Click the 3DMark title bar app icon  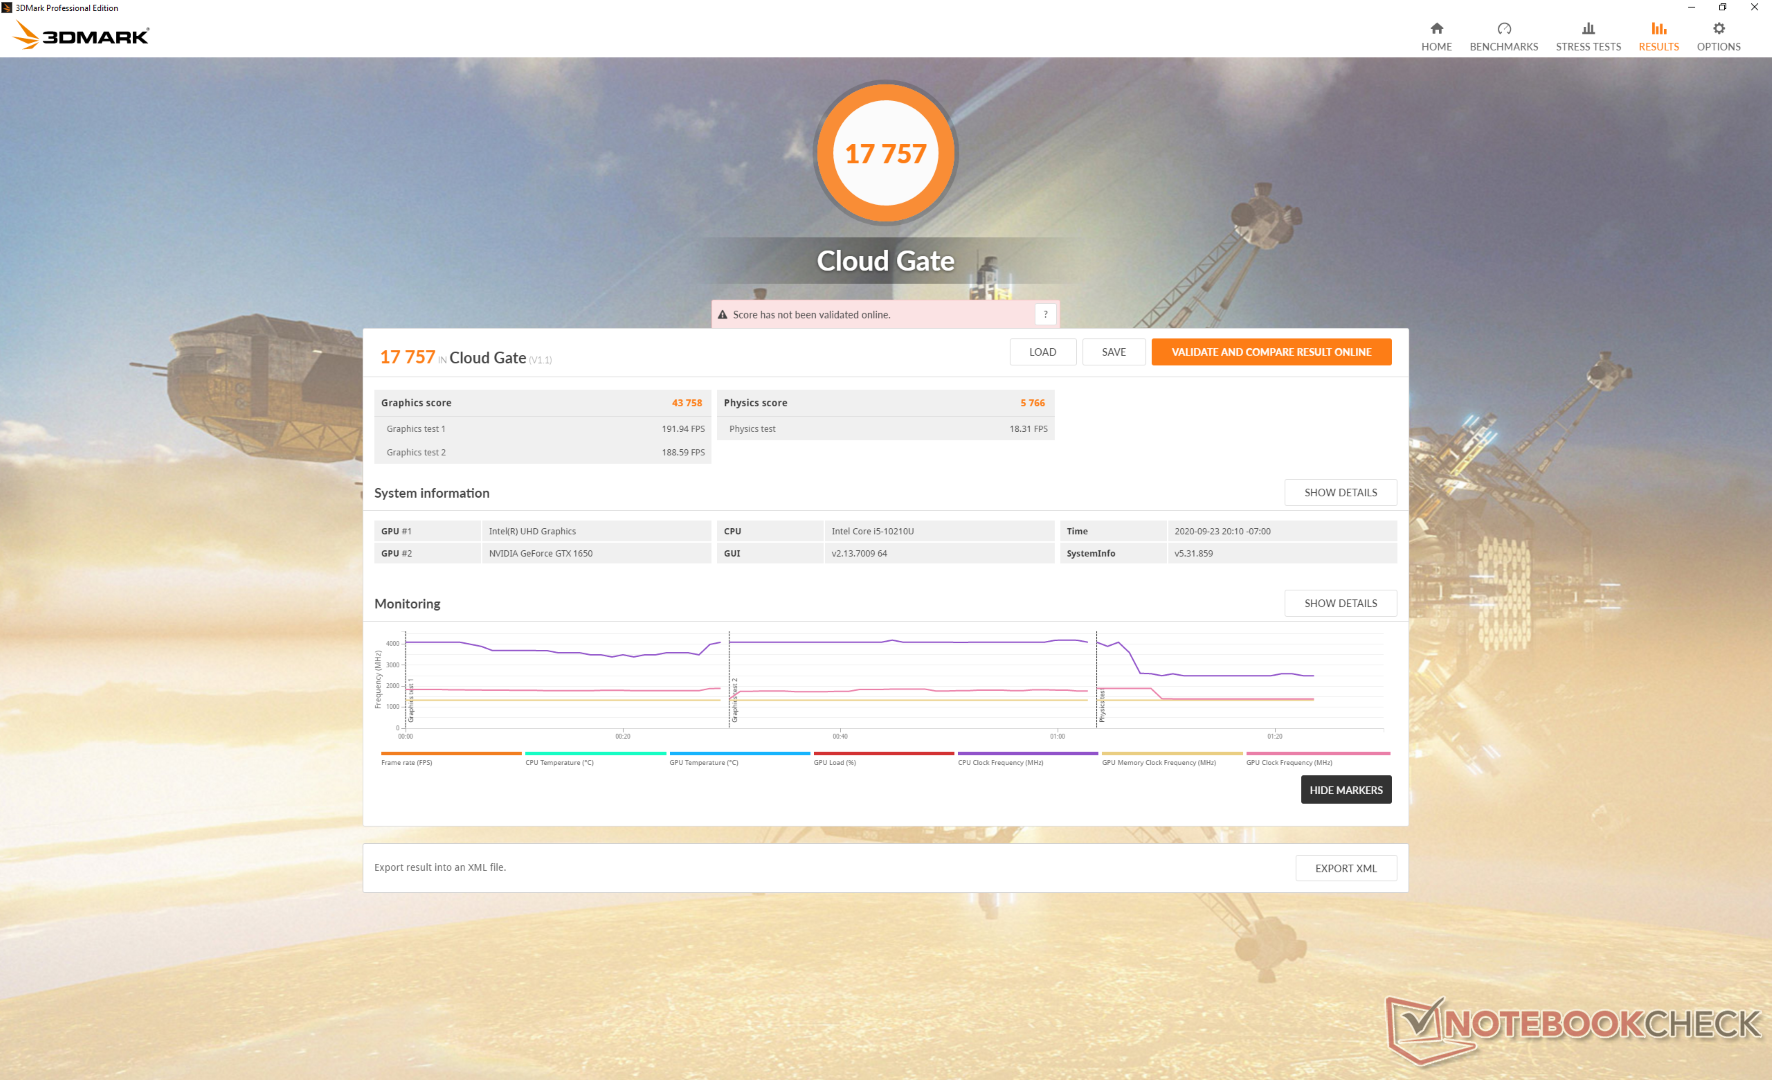[x=7, y=7]
